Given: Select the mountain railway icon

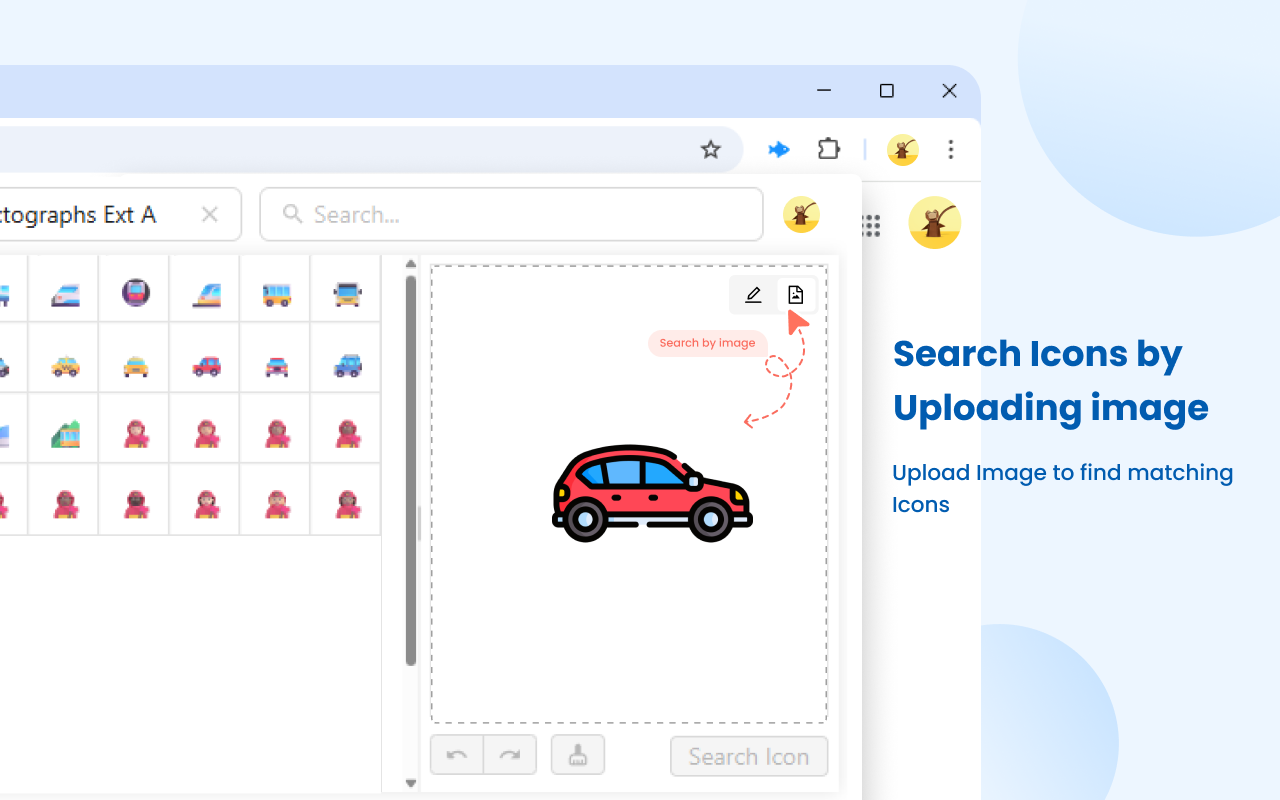Looking at the screenshot, I should (65, 434).
